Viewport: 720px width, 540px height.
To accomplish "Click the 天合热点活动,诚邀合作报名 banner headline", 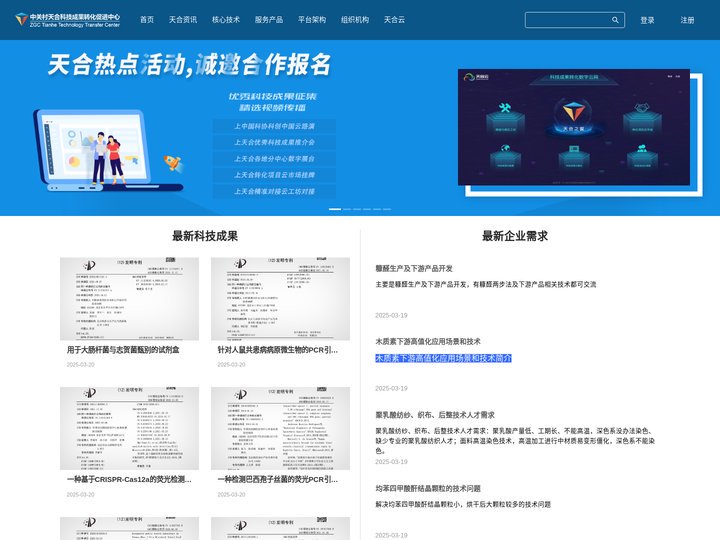I will (x=189, y=65).
